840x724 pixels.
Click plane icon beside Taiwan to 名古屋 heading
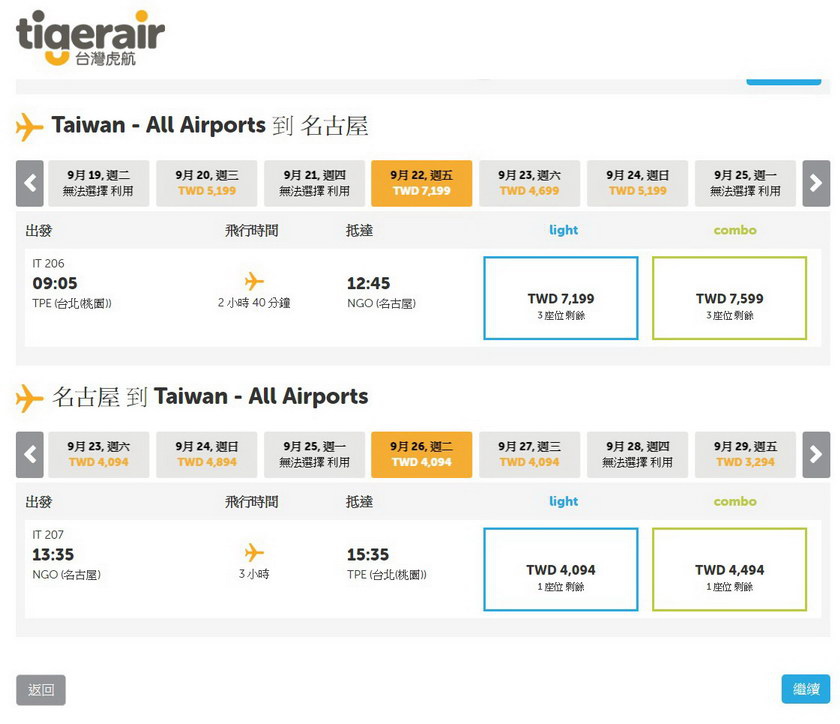(x=29, y=127)
